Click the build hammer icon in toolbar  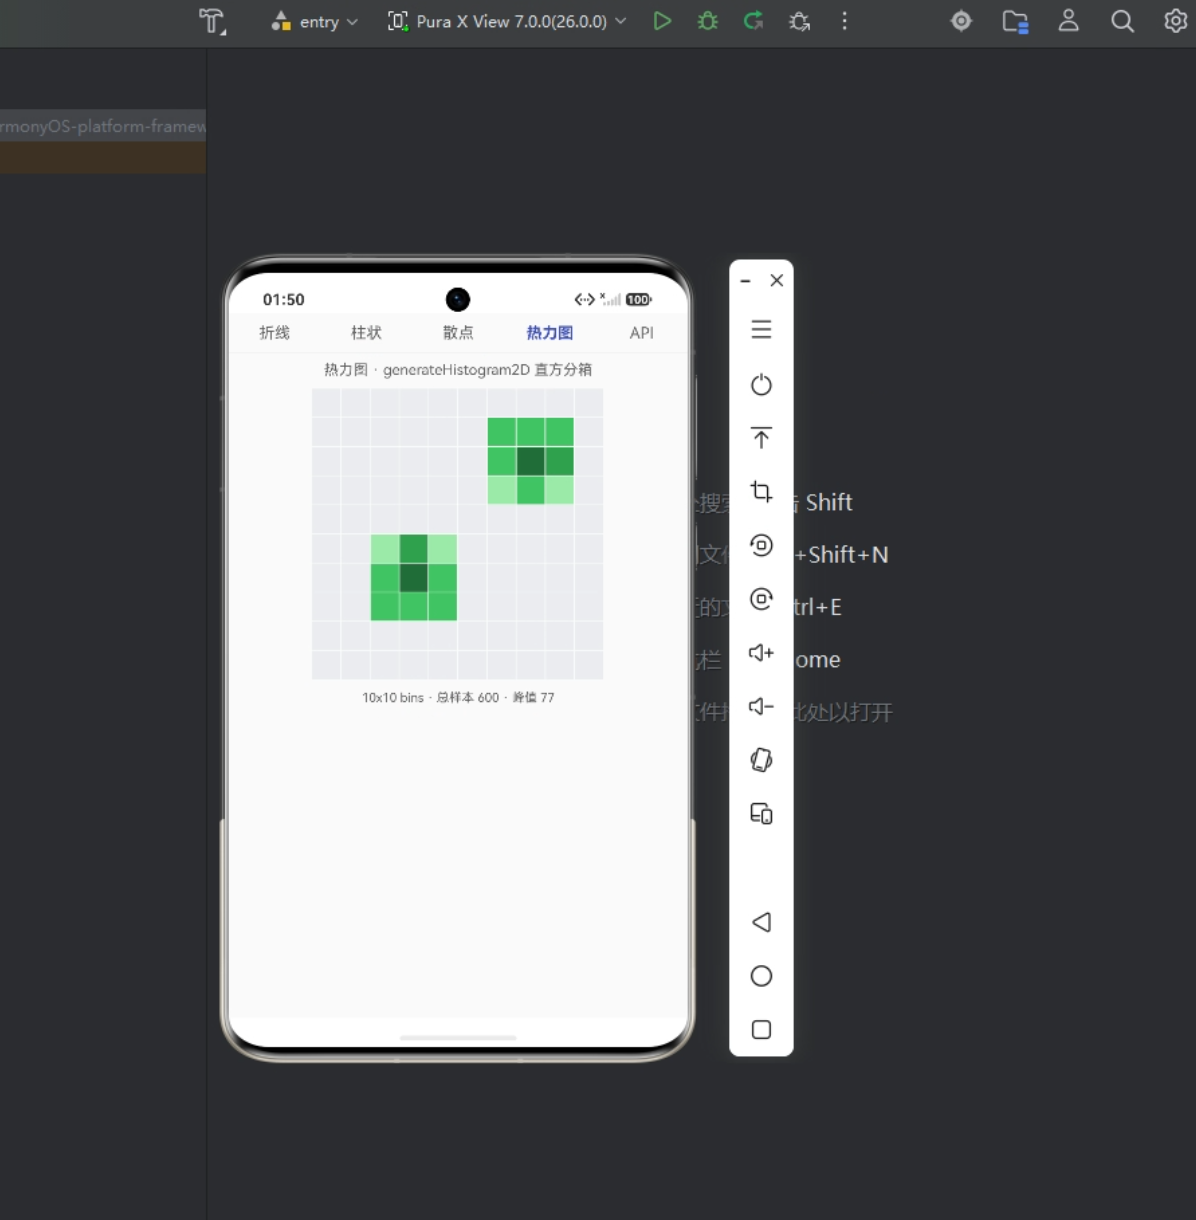pyautogui.click(x=212, y=21)
